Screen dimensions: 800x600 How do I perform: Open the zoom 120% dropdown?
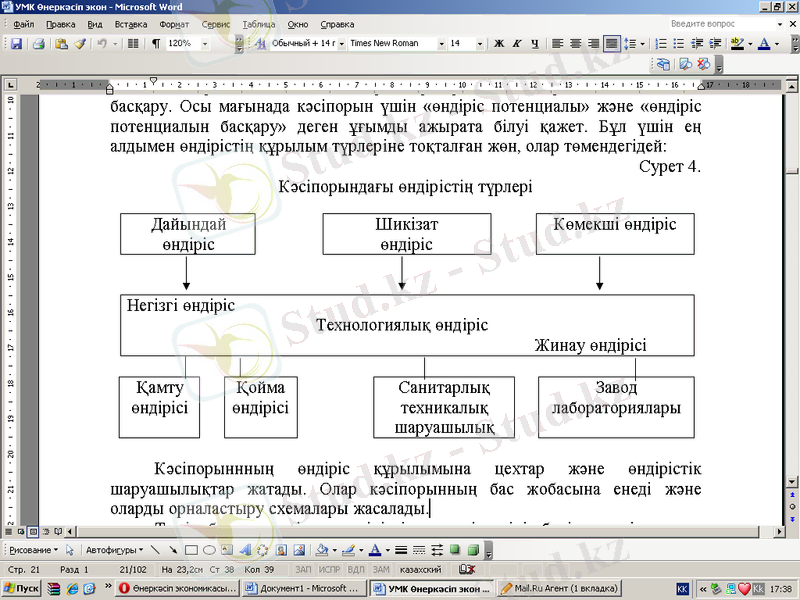(x=205, y=44)
